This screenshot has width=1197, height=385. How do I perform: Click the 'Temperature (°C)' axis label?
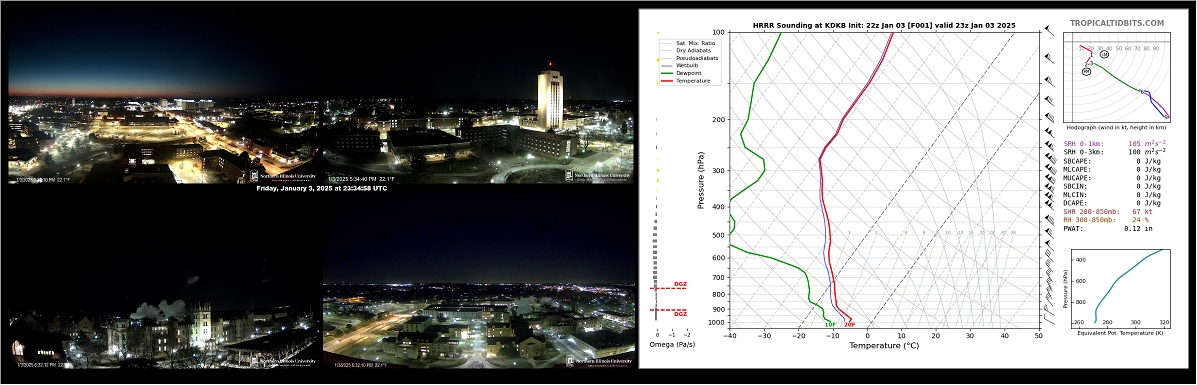tap(884, 346)
